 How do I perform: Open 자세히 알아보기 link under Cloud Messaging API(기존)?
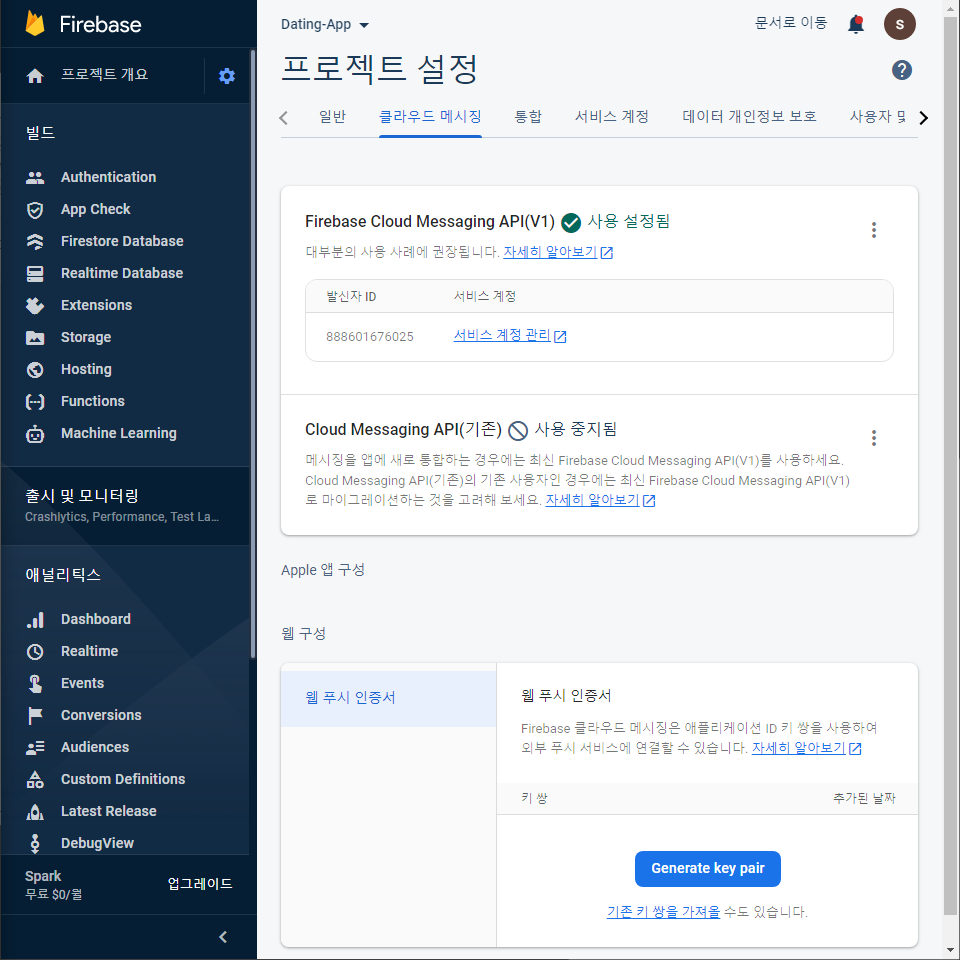coord(600,500)
